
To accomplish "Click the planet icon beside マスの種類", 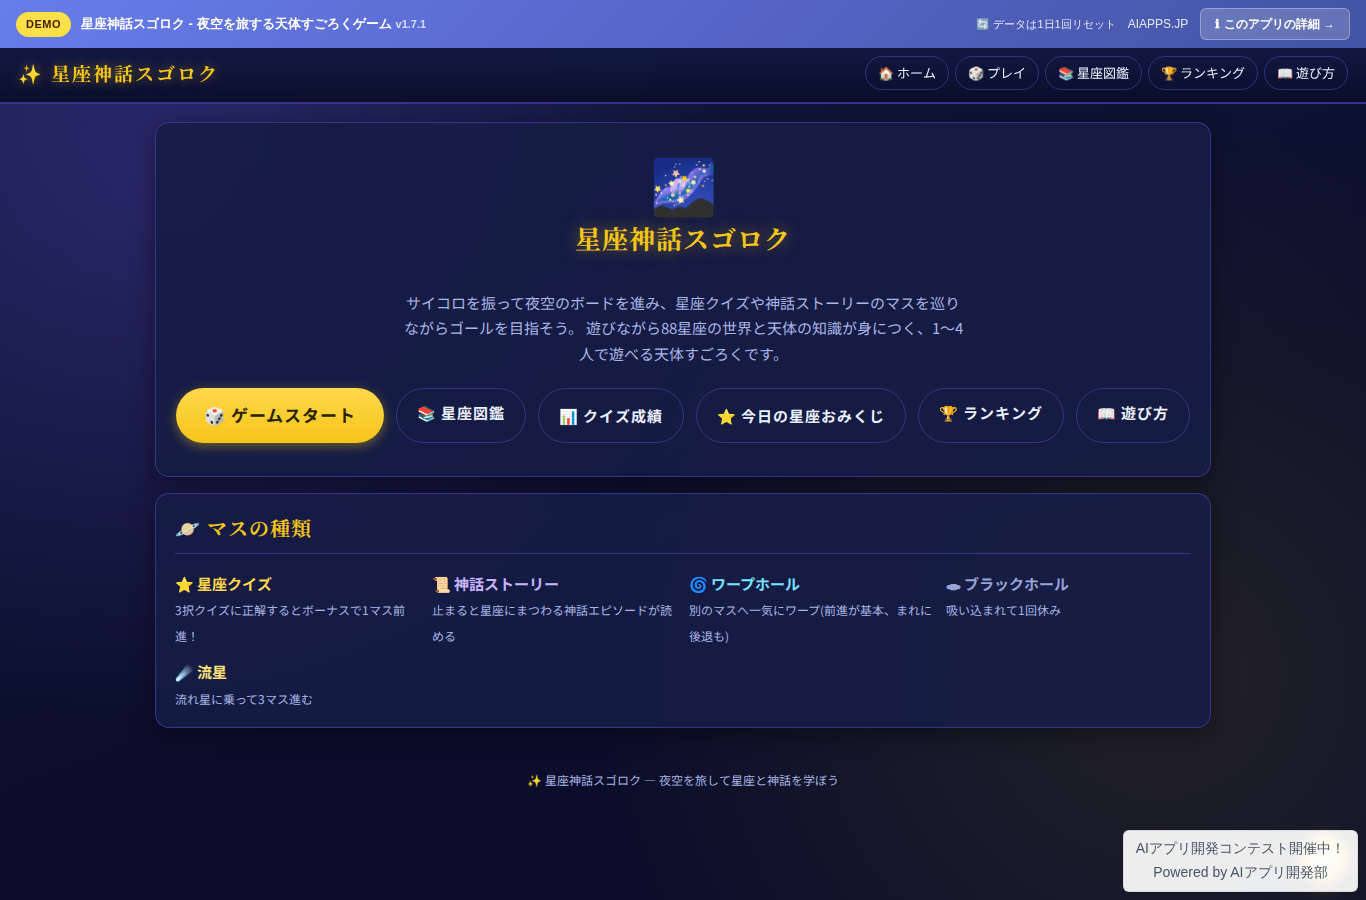I will pos(187,529).
